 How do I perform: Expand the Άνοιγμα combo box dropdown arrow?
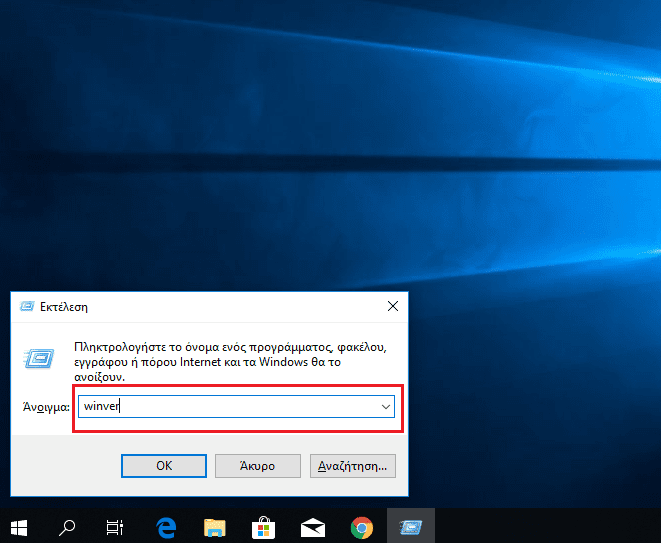385,407
